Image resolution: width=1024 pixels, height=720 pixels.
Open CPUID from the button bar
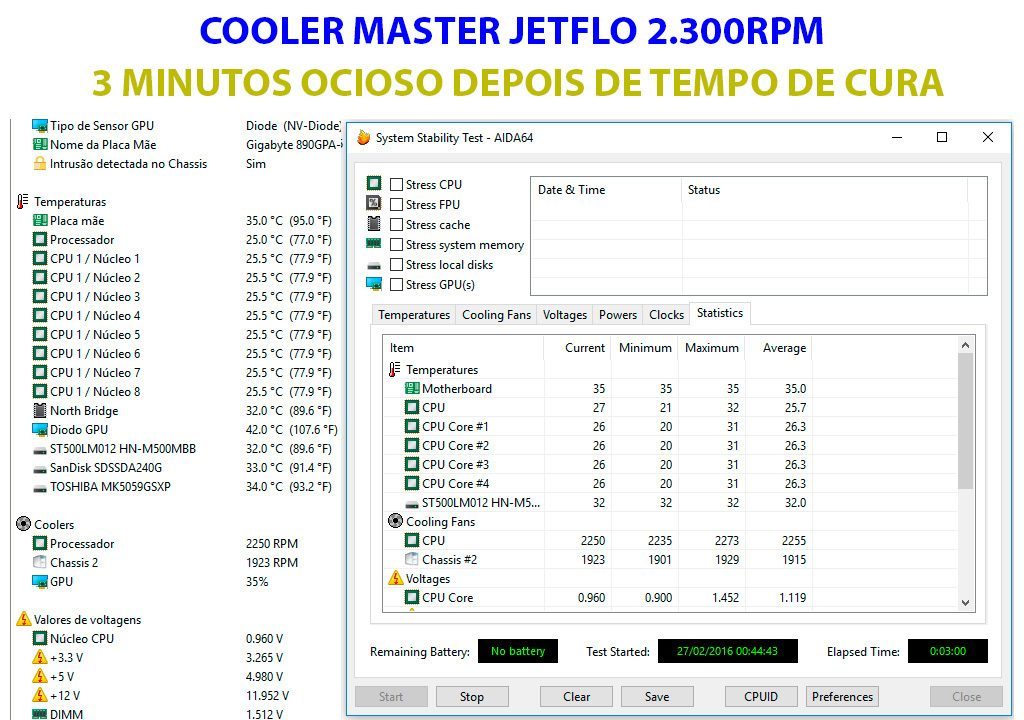tap(761, 696)
